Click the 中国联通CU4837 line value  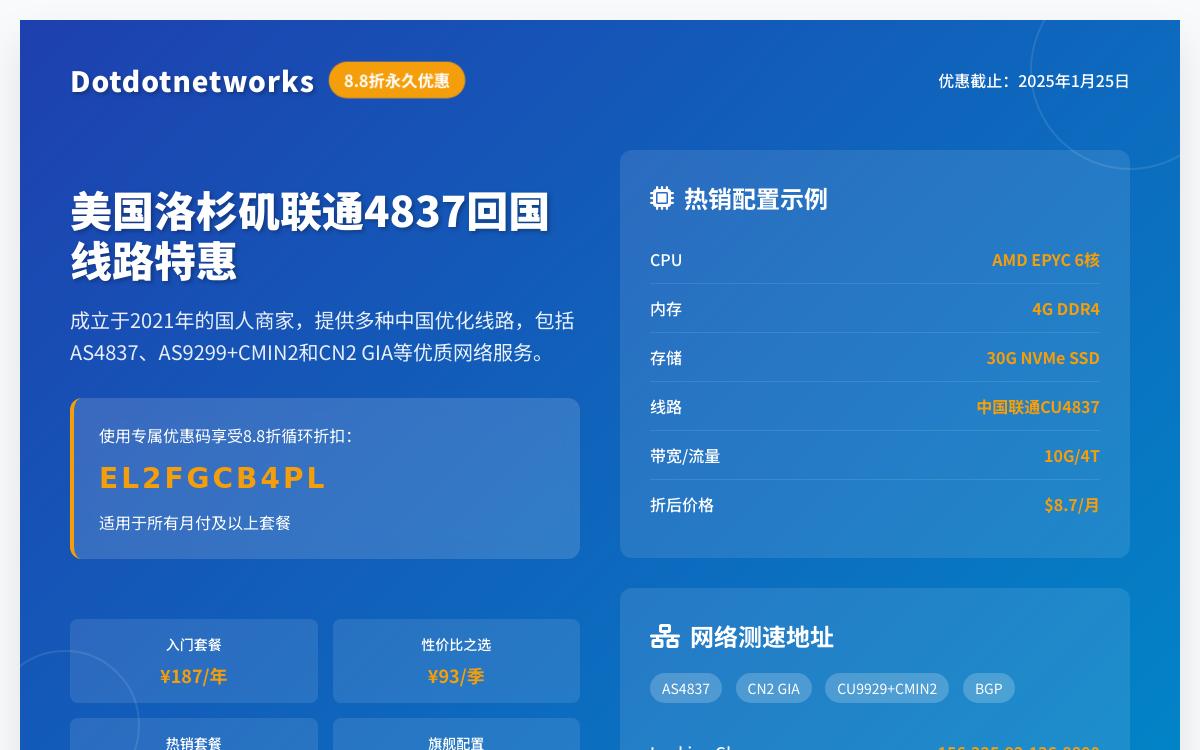[x=1038, y=407]
